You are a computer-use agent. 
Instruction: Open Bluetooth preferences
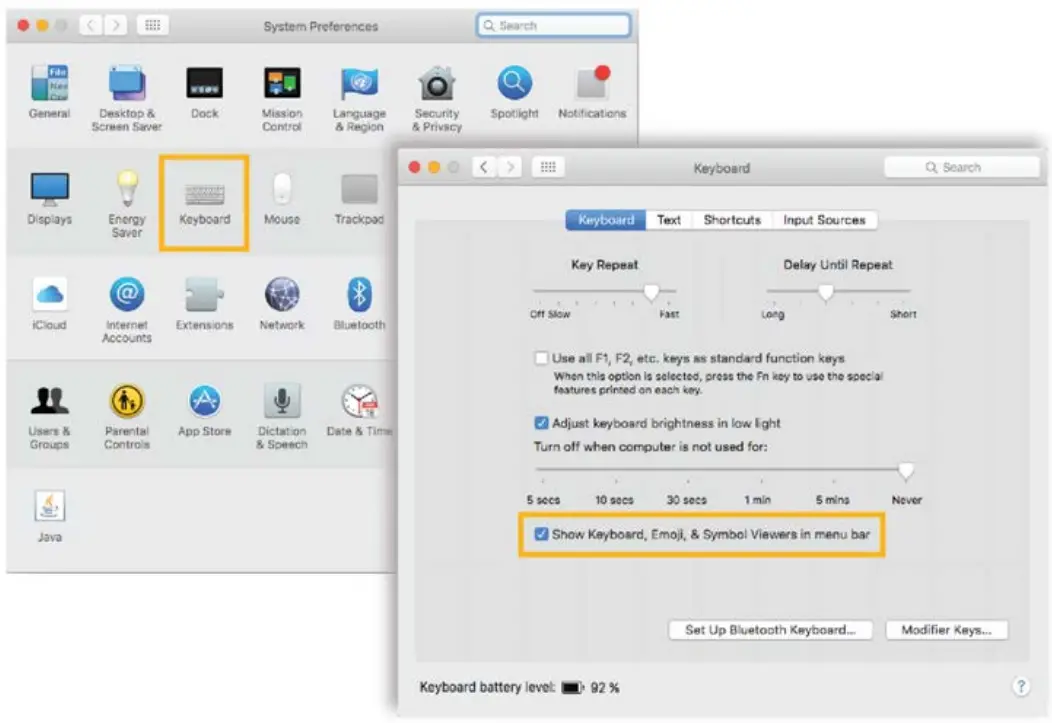pyautogui.click(x=360, y=303)
